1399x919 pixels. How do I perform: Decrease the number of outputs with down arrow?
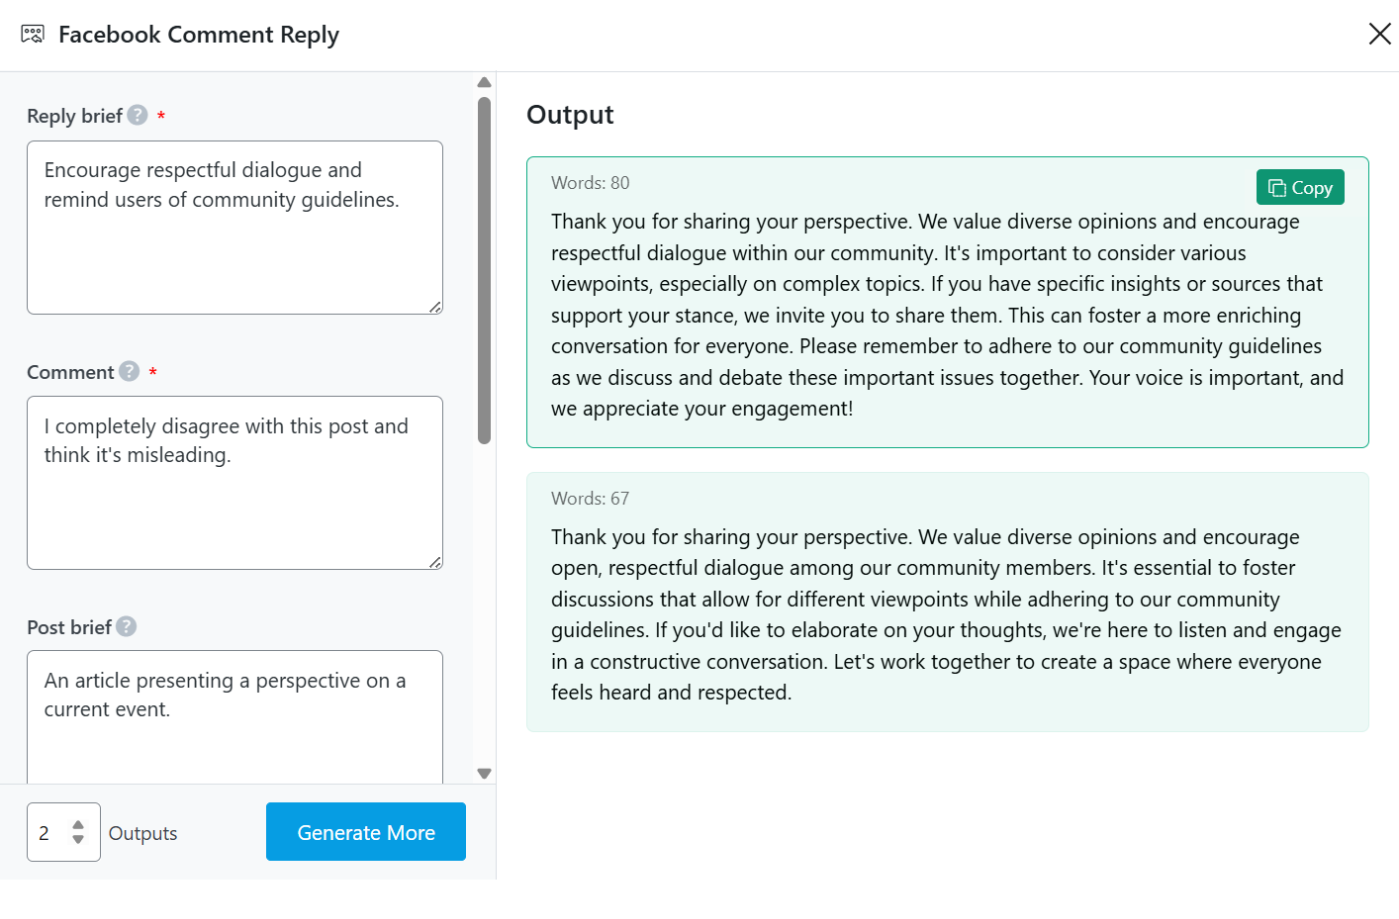point(78,840)
